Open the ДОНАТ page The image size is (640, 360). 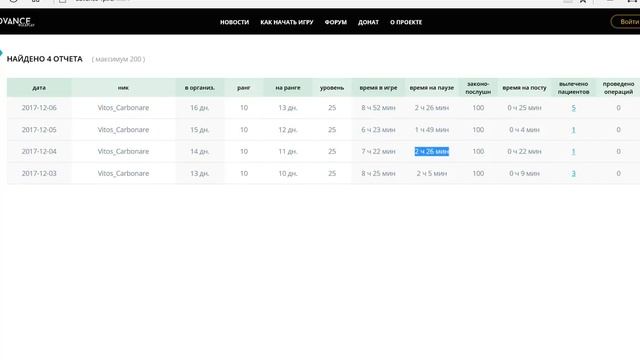(368, 22)
